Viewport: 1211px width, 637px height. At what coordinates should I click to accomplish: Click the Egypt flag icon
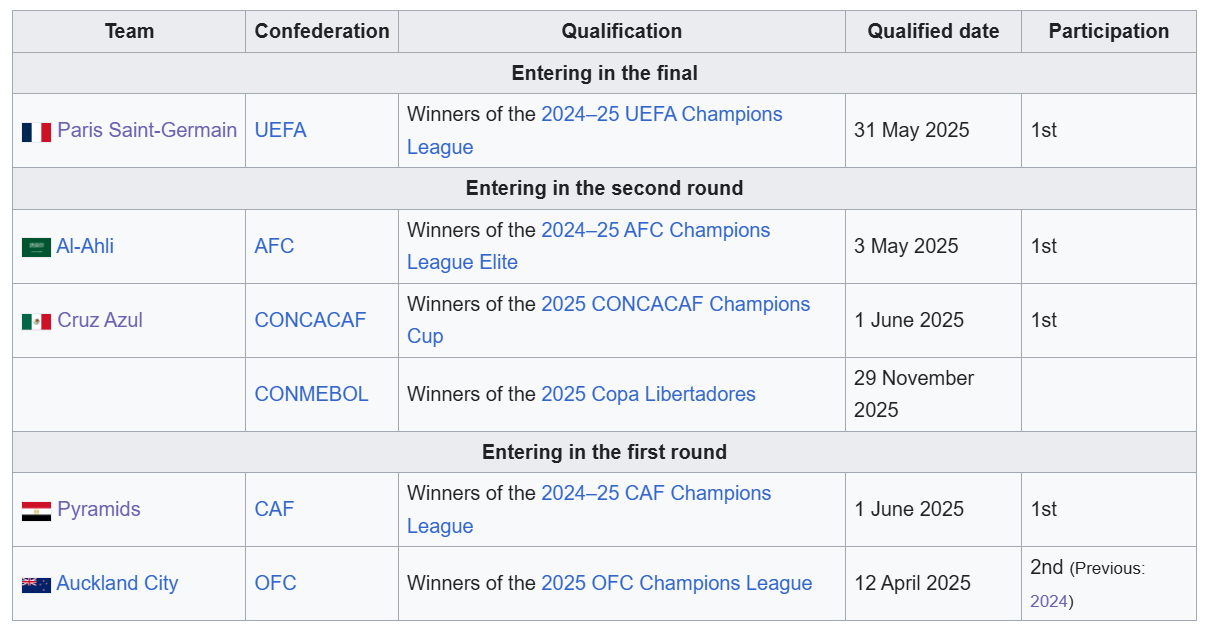pos(36,510)
